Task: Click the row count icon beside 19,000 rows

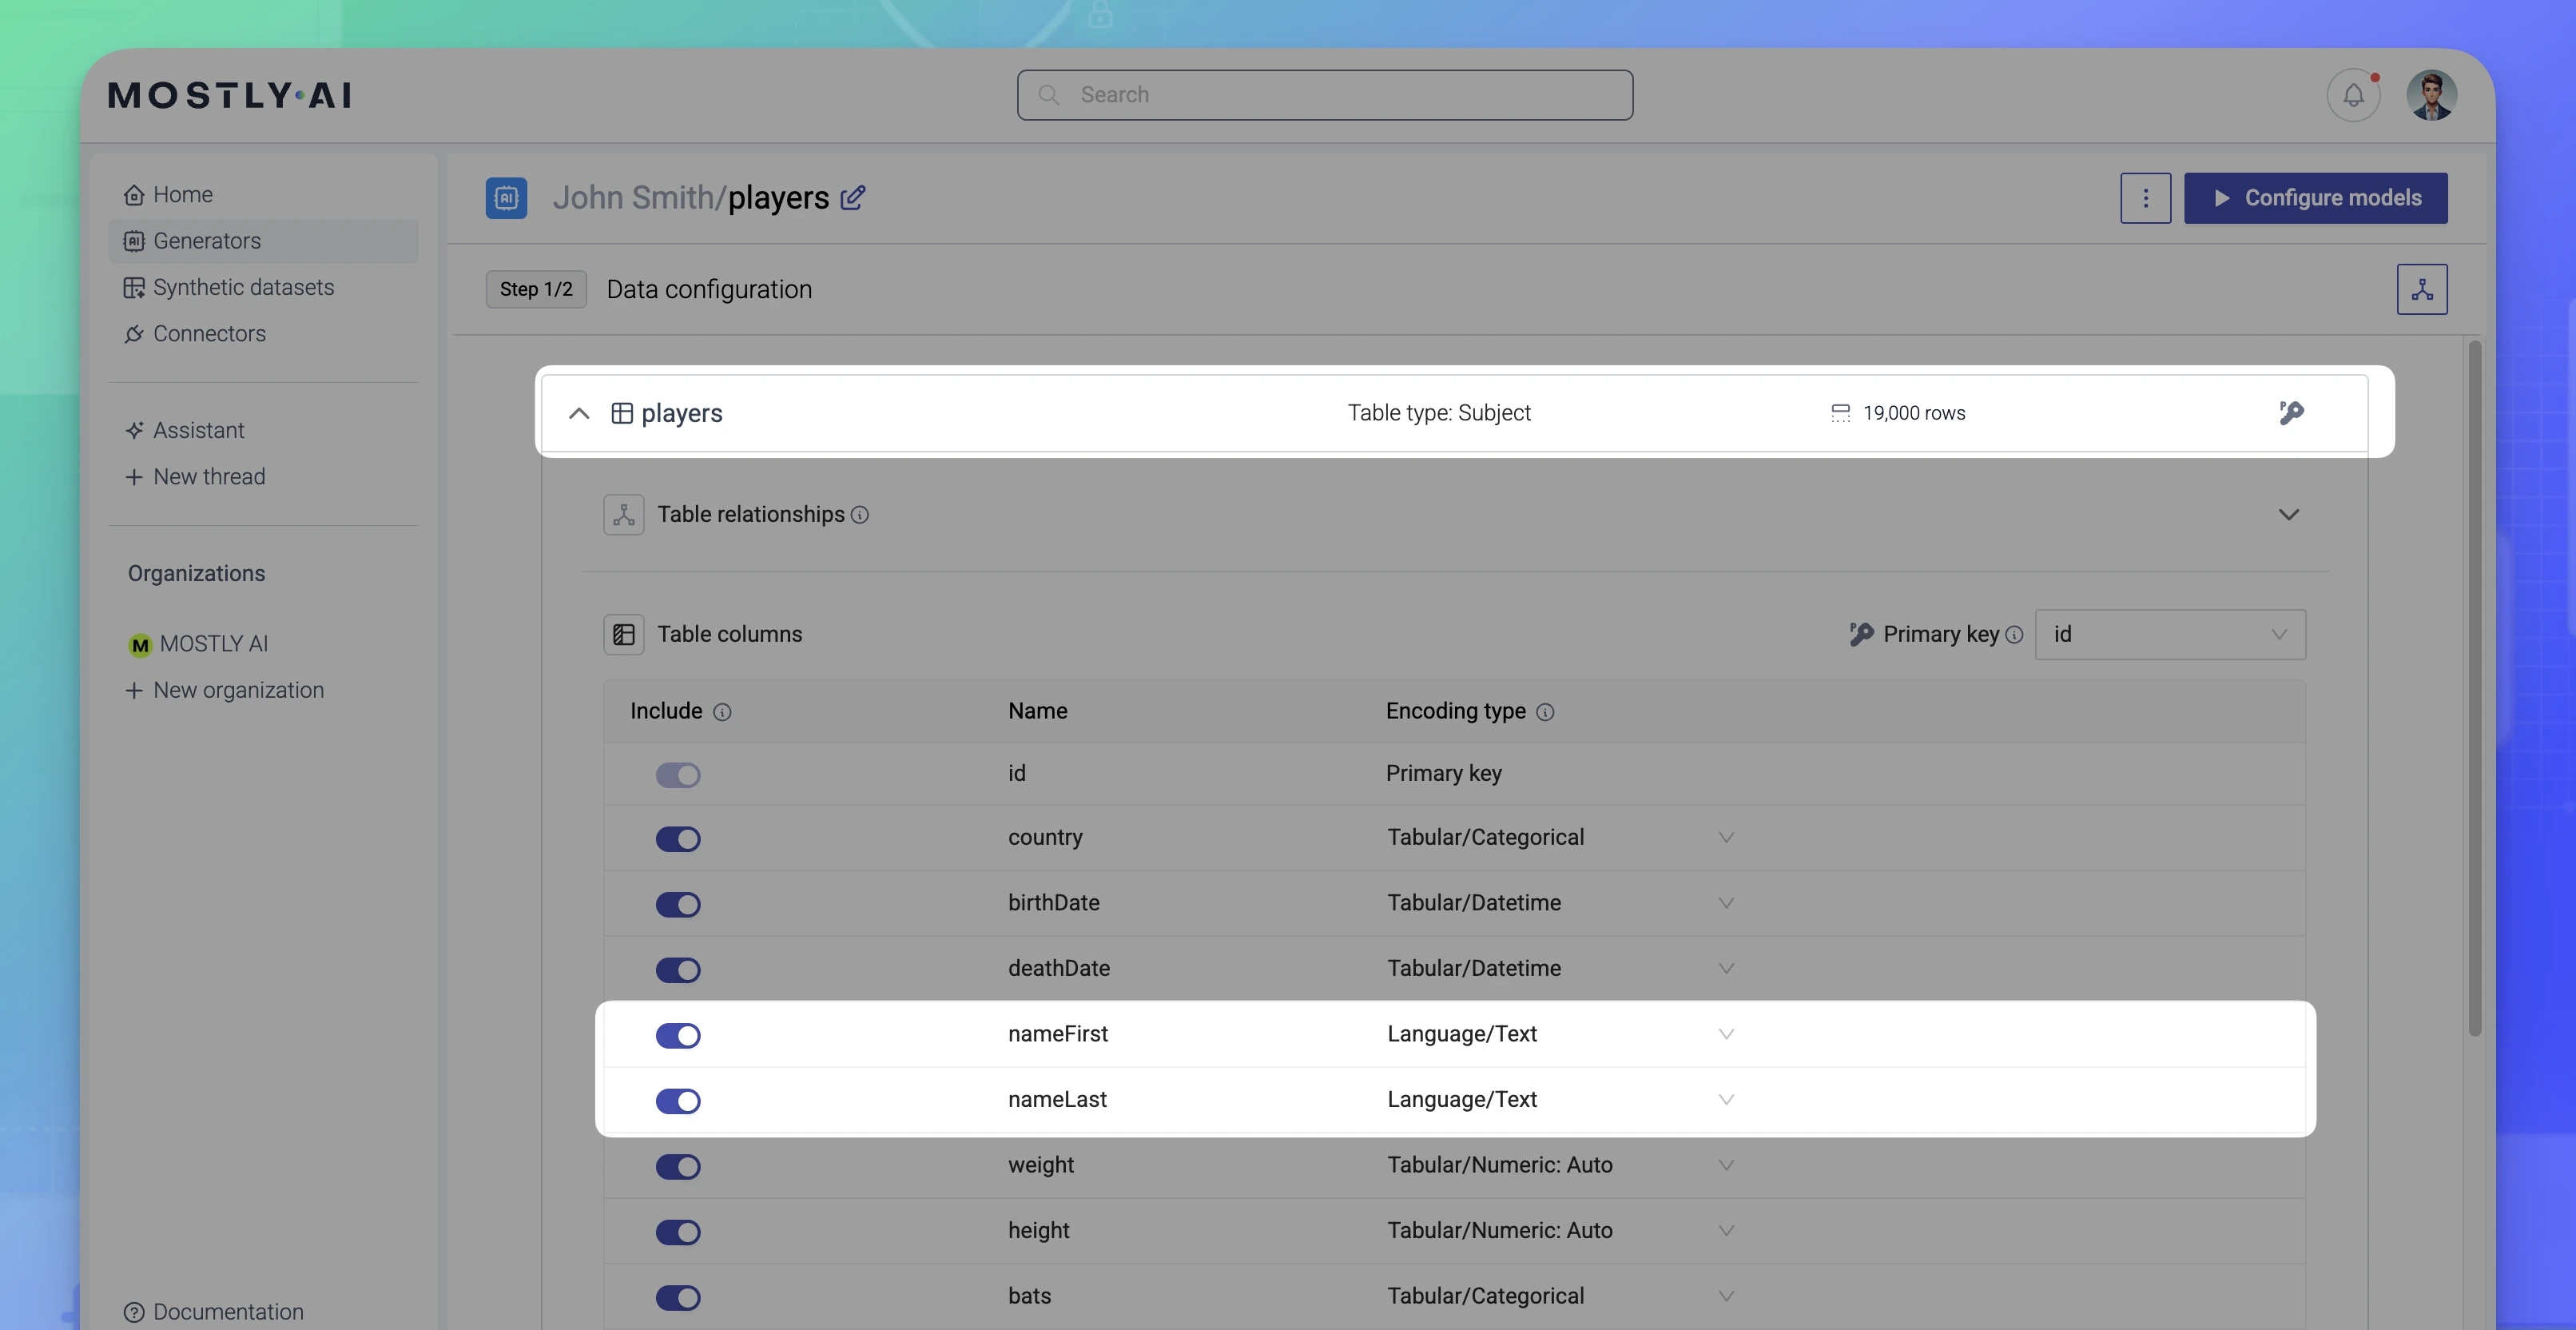Action: coord(1840,413)
